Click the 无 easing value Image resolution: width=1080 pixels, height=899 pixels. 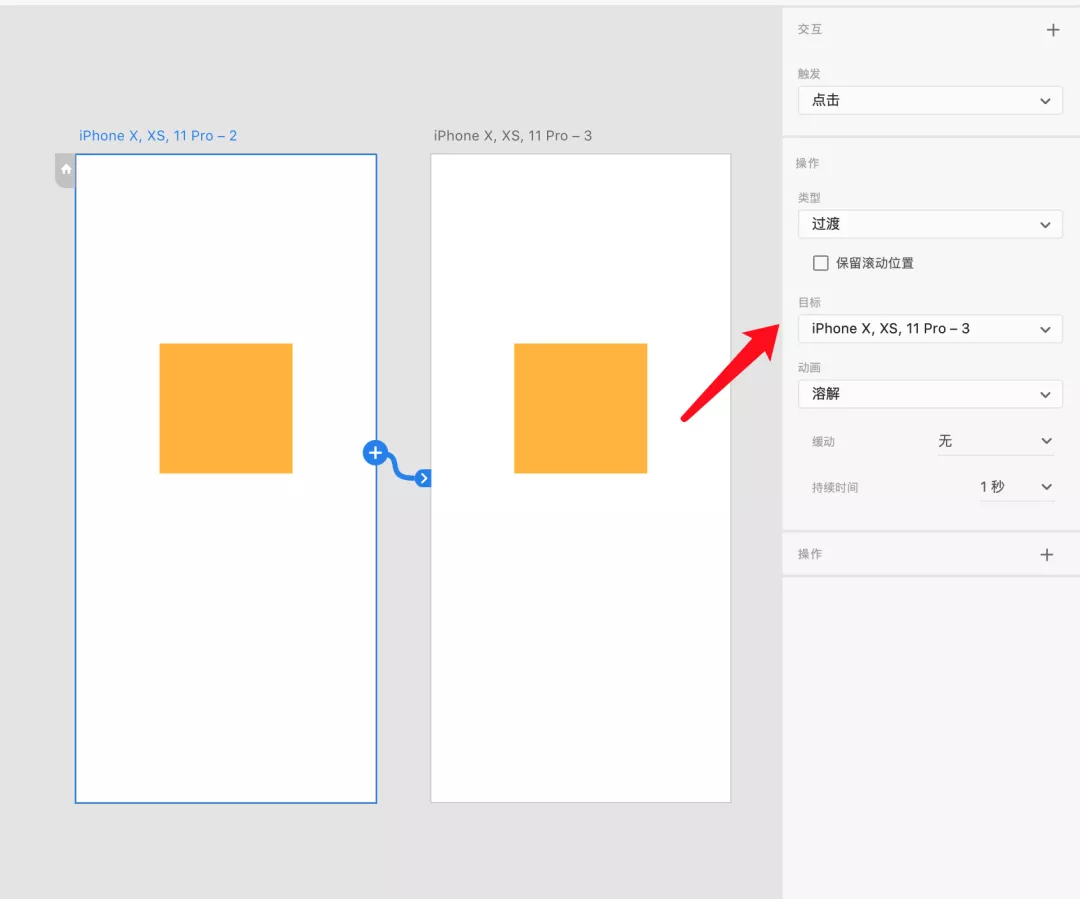click(x=945, y=441)
